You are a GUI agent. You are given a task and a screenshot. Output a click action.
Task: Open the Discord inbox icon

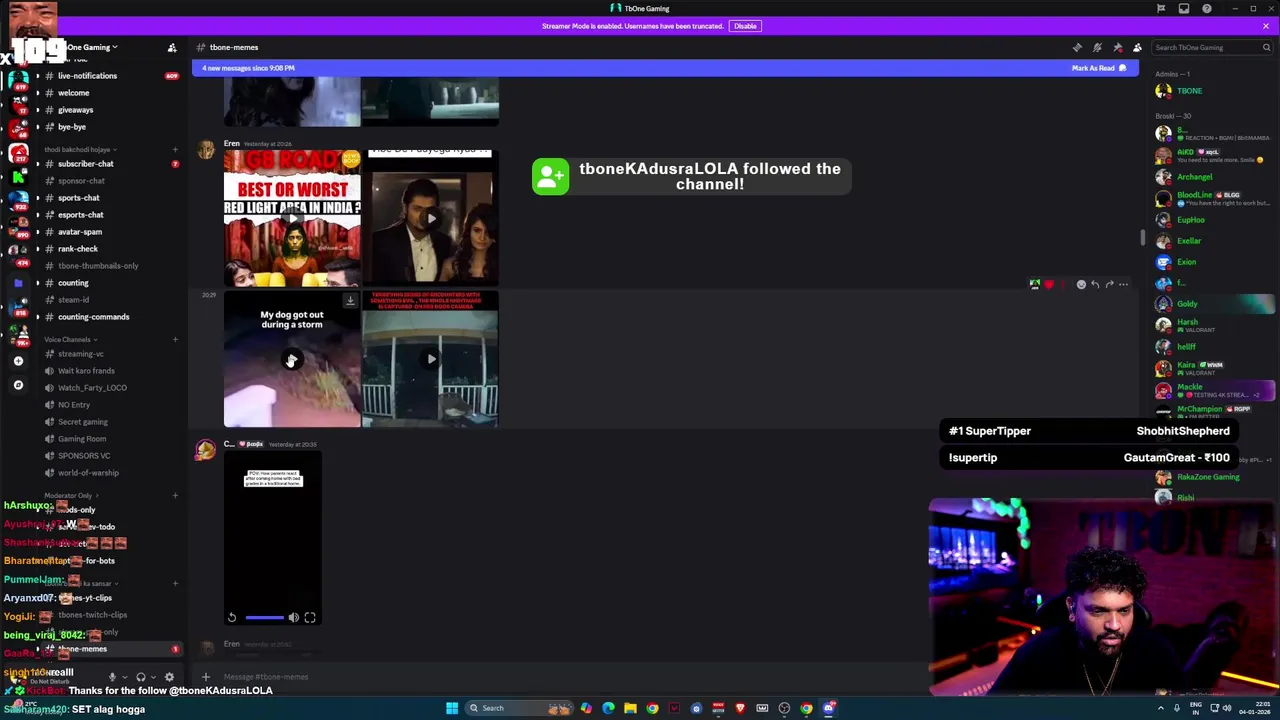(x=1184, y=9)
